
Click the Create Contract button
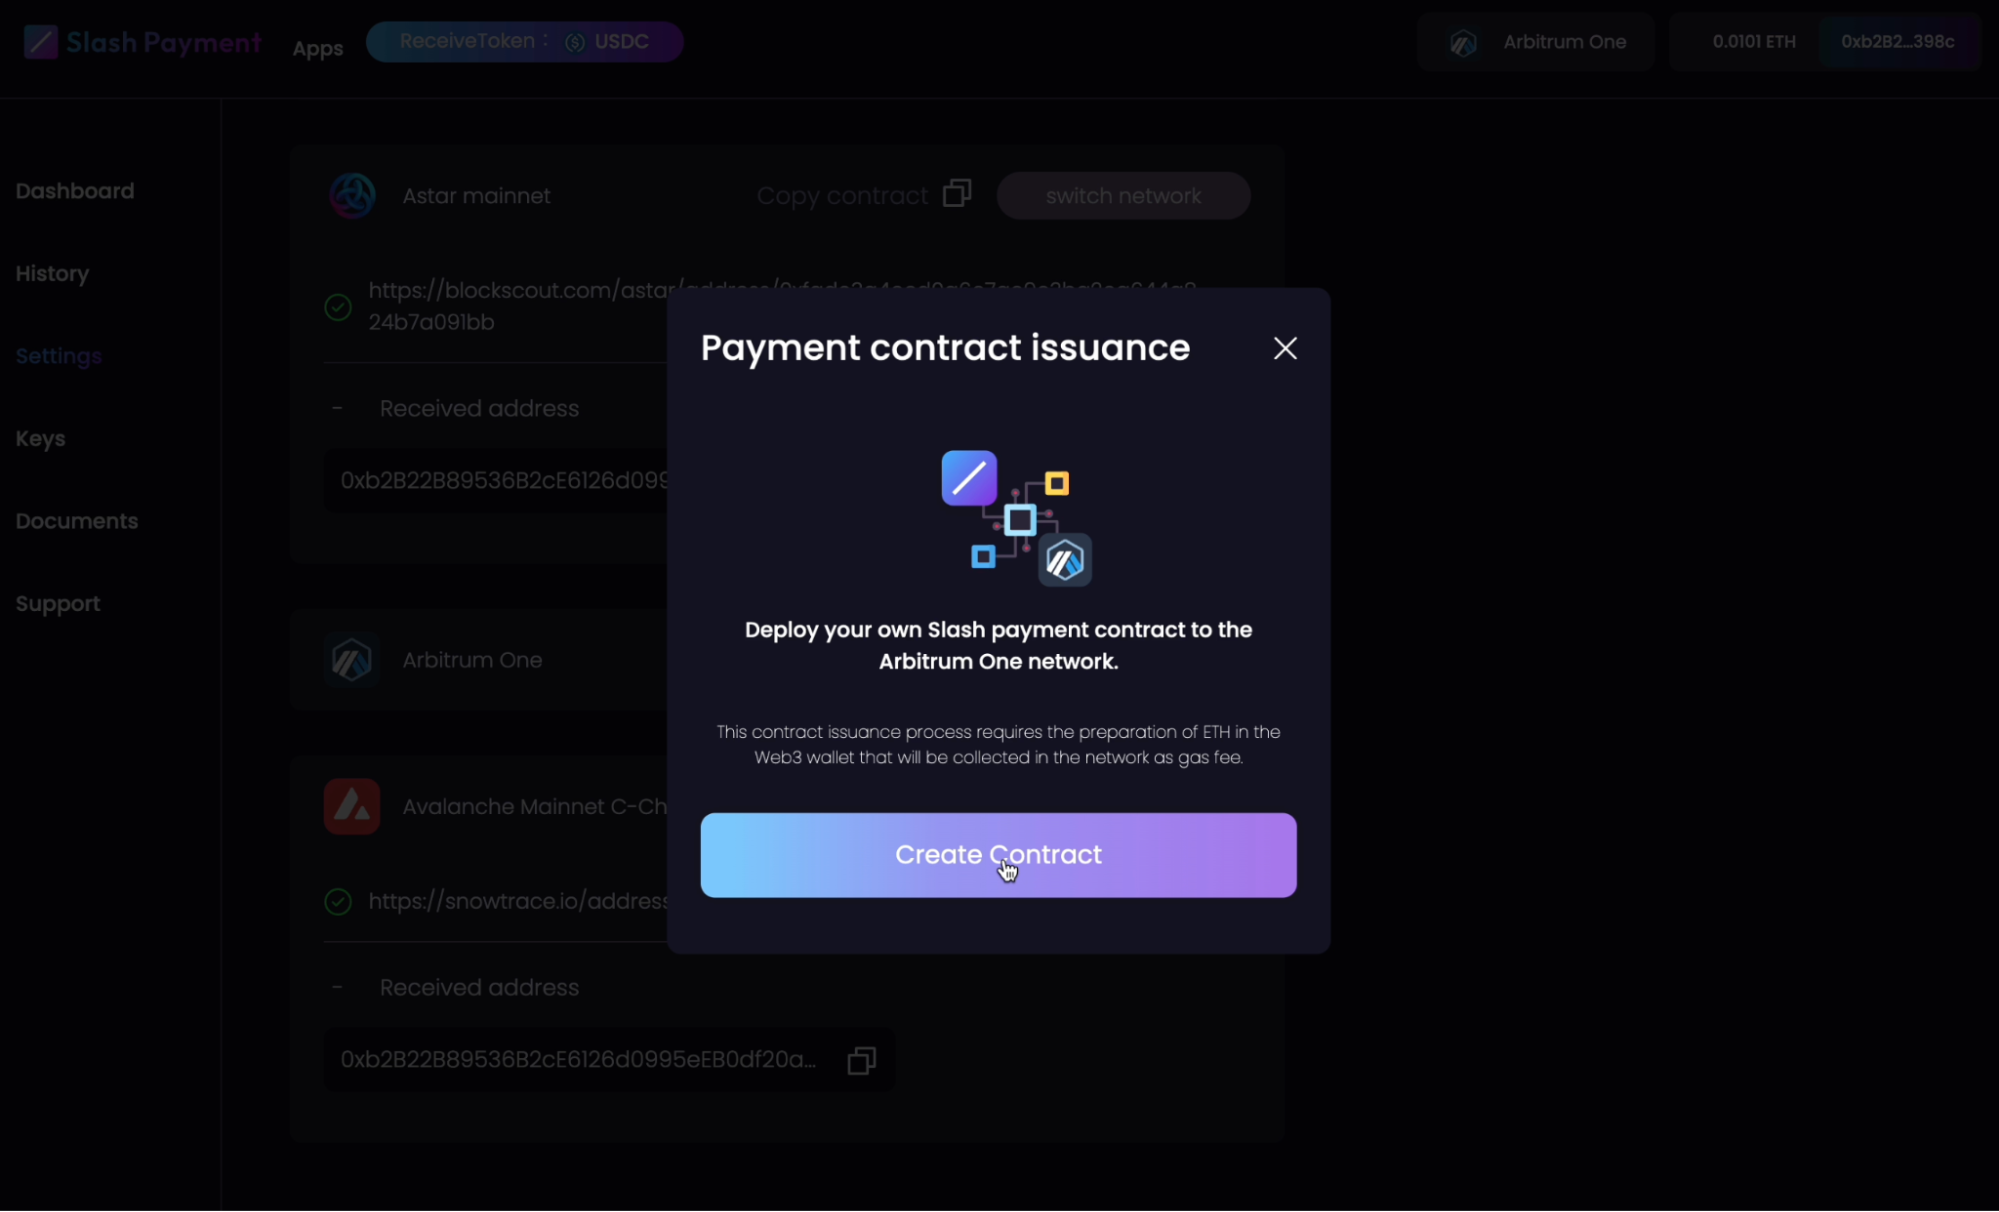[x=998, y=855]
